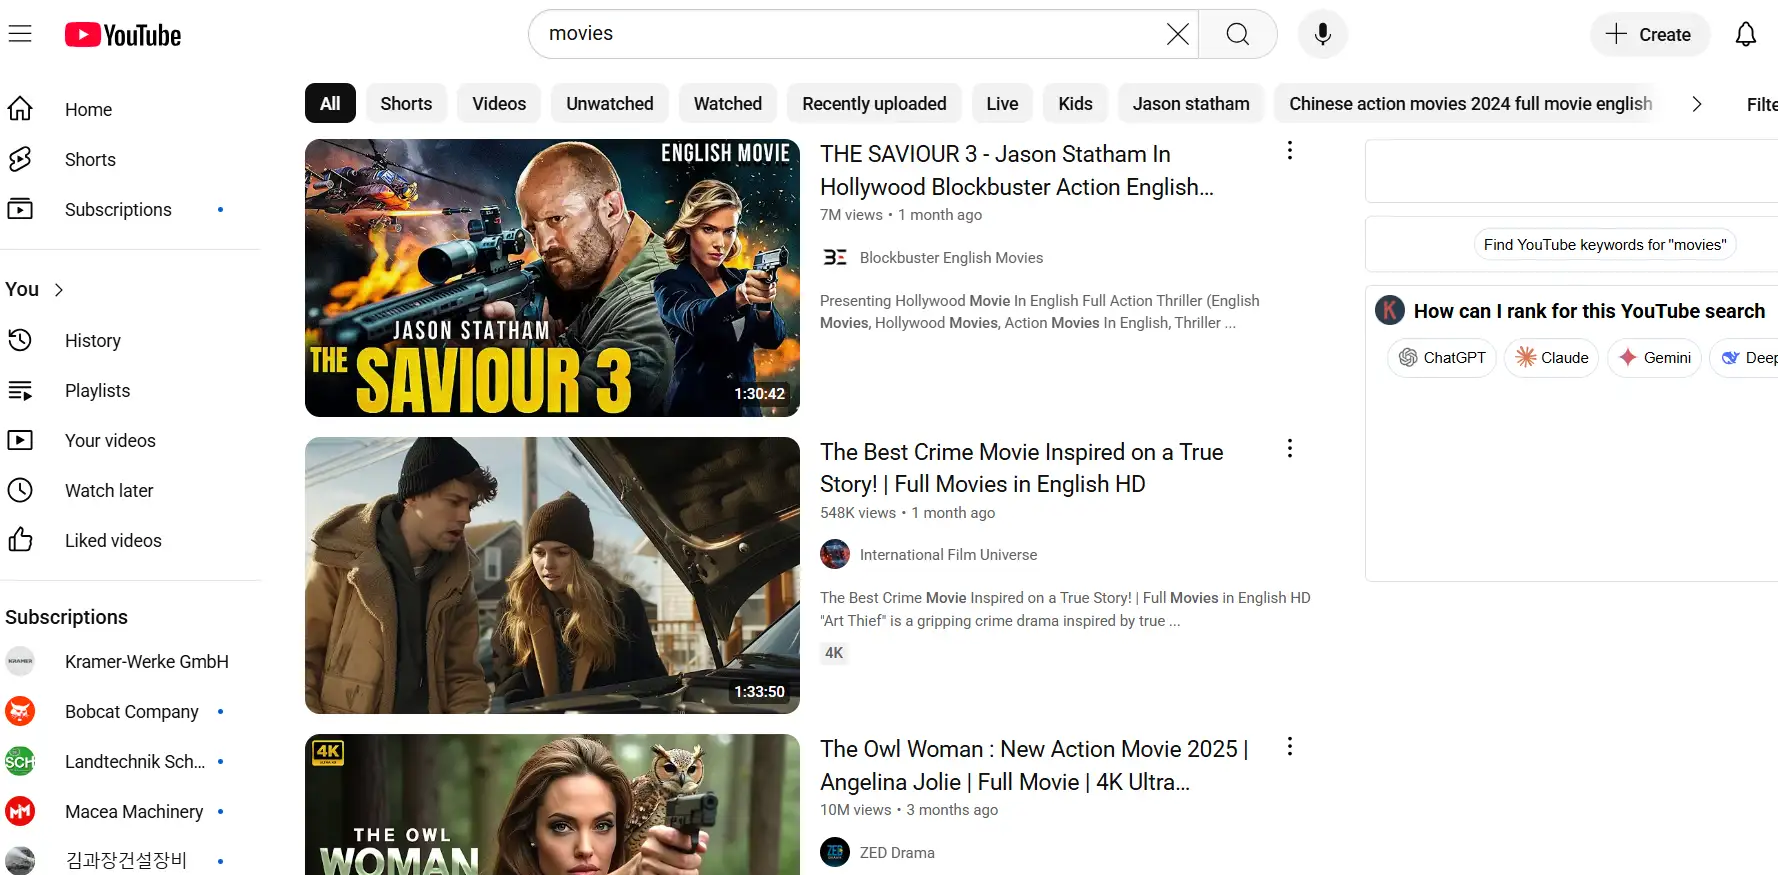Click the Home icon in sidebar
This screenshot has width=1778, height=875.
pyautogui.click(x=20, y=109)
